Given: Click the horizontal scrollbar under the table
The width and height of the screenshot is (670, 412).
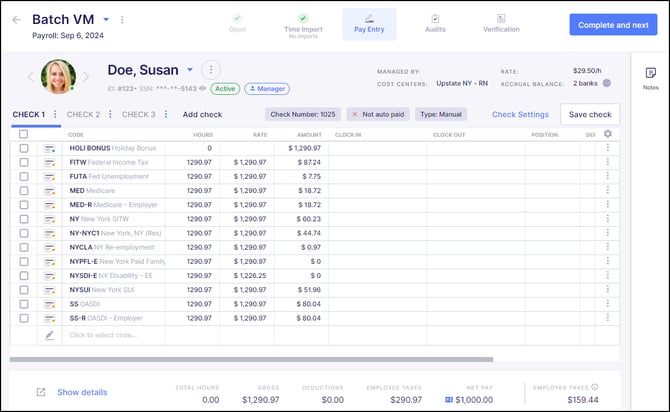Looking at the screenshot, I should point(251,359).
